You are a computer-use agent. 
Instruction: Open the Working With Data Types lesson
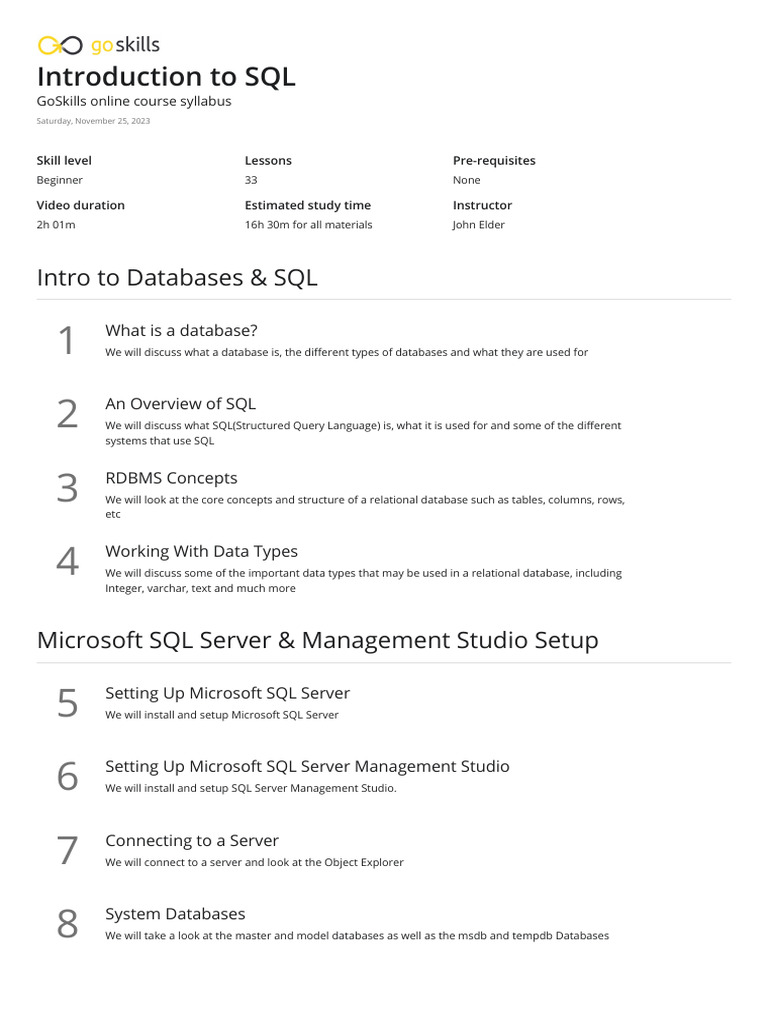point(201,551)
